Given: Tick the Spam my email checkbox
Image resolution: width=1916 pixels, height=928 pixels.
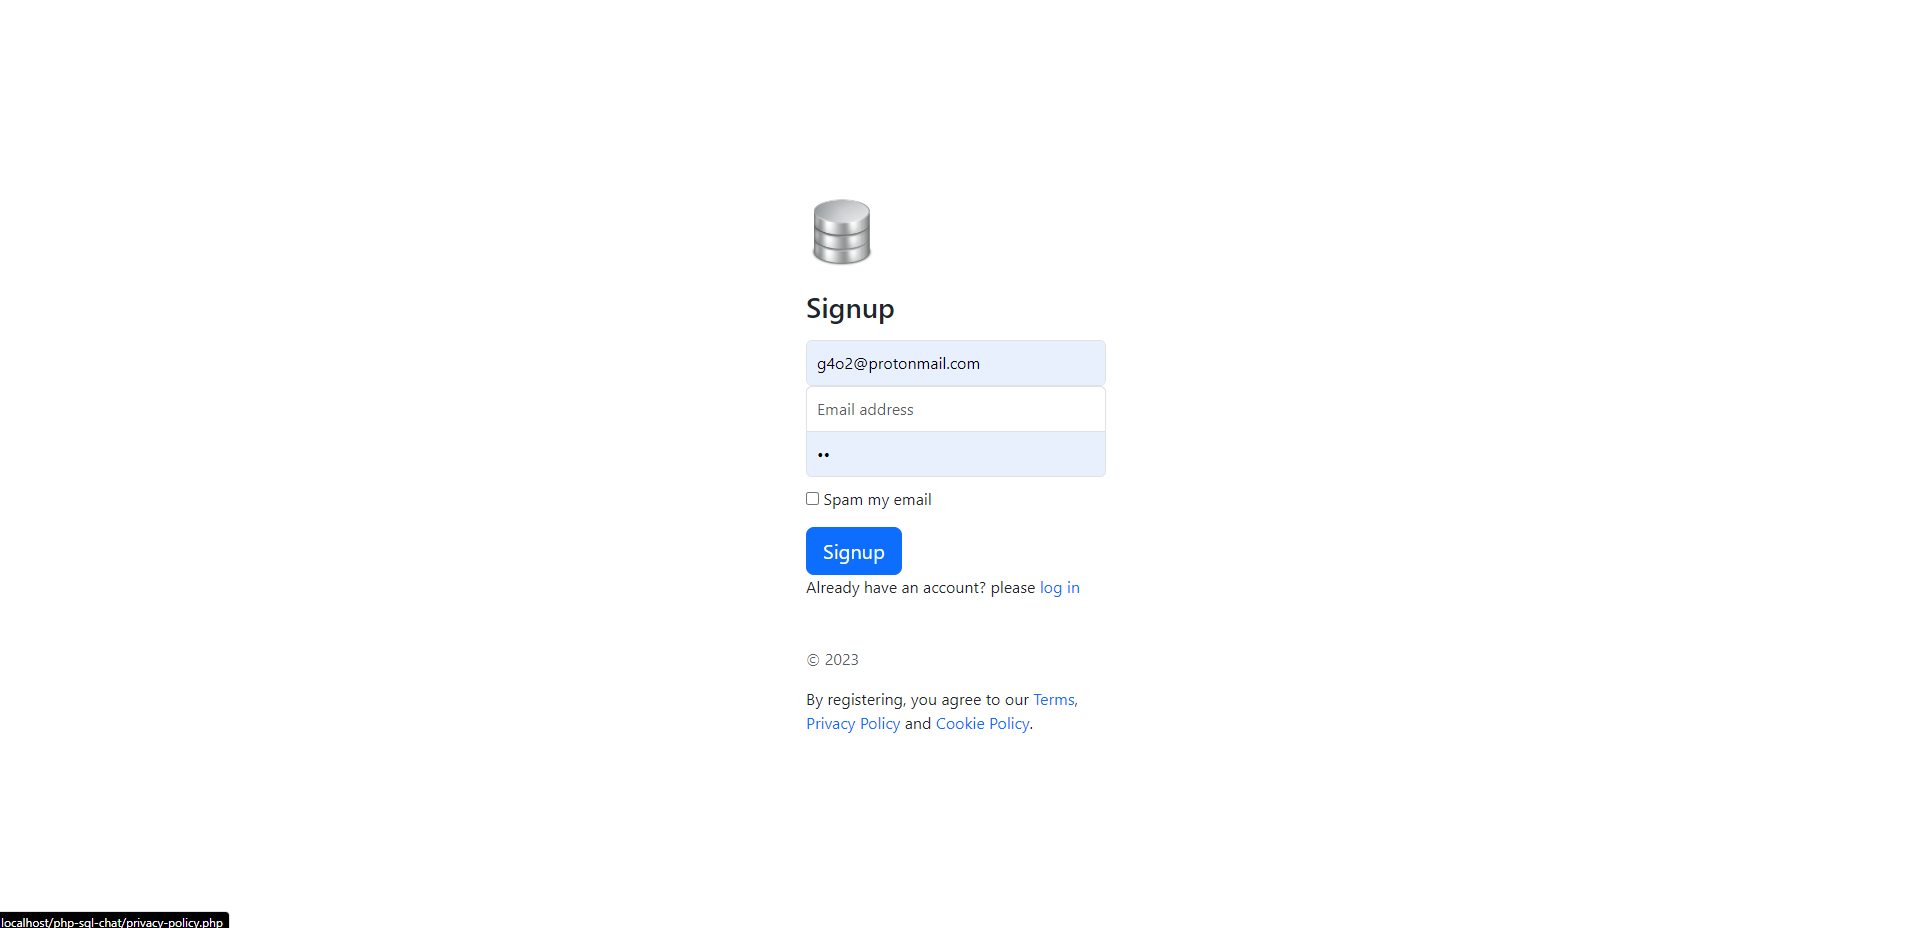Looking at the screenshot, I should coord(813,499).
